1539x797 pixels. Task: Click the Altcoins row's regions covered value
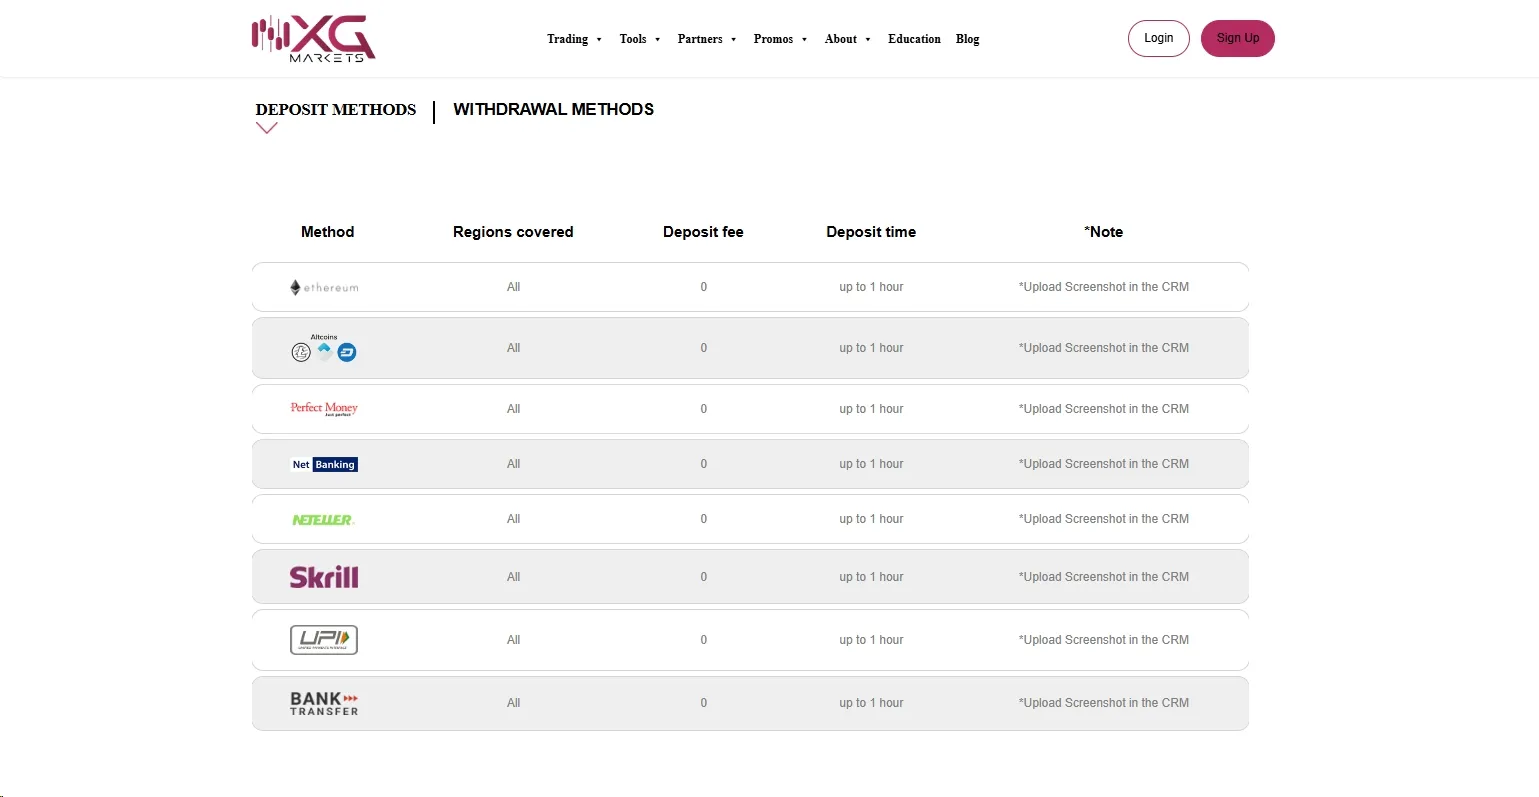pos(513,348)
